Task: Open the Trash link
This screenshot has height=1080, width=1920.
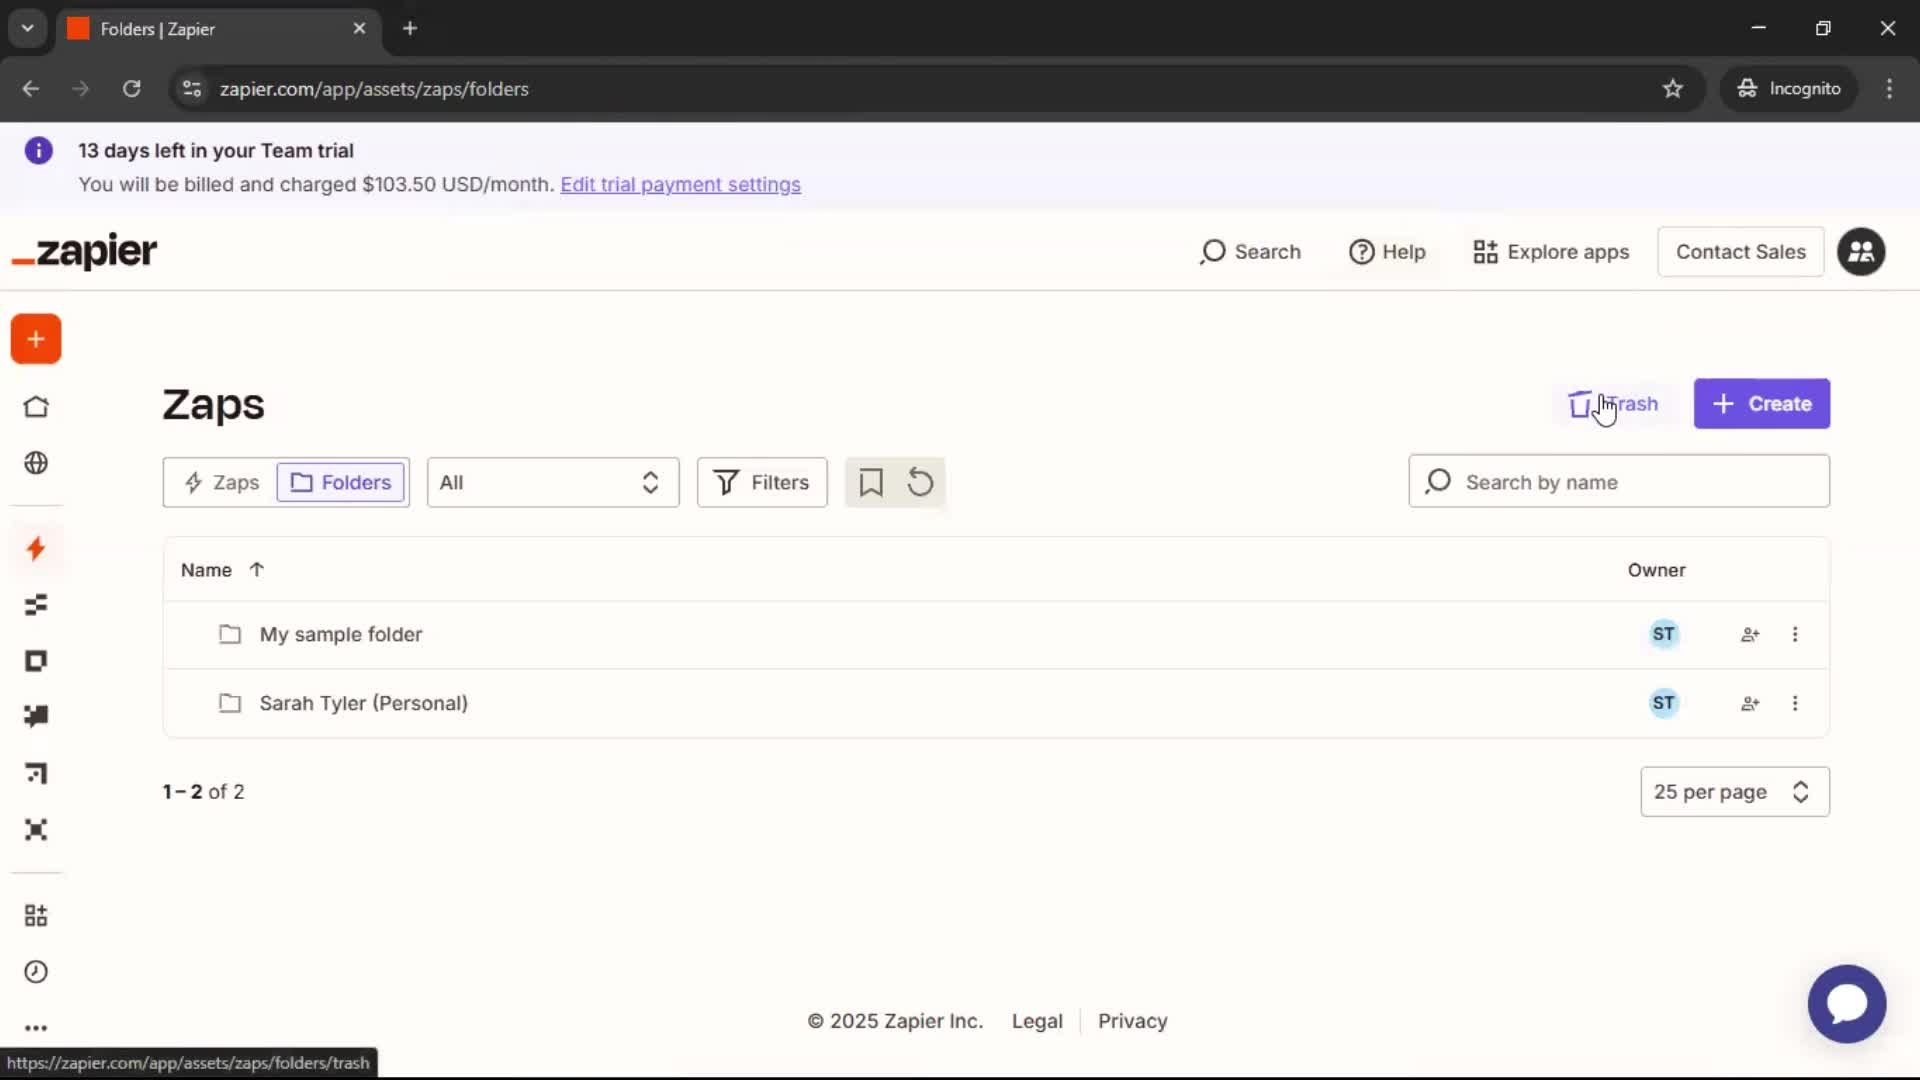Action: click(x=1614, y=404)
